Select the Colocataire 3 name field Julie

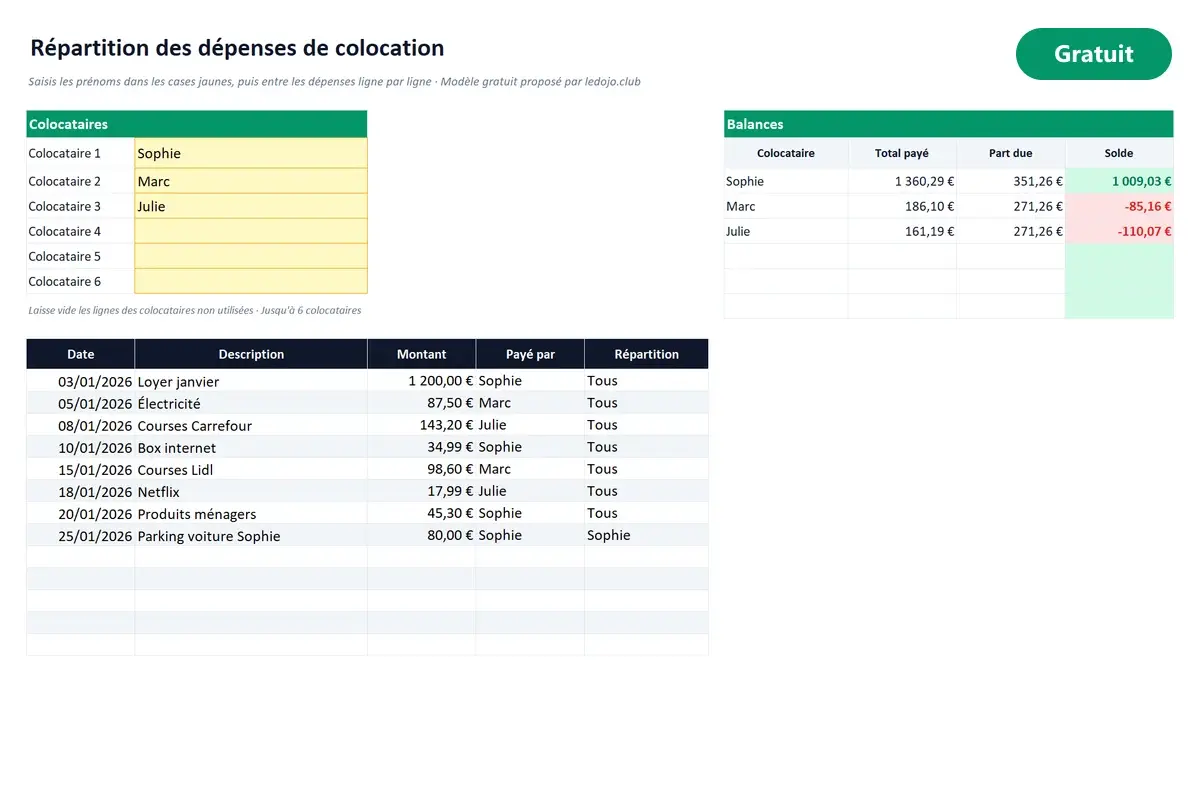click(x=251, y=206)
